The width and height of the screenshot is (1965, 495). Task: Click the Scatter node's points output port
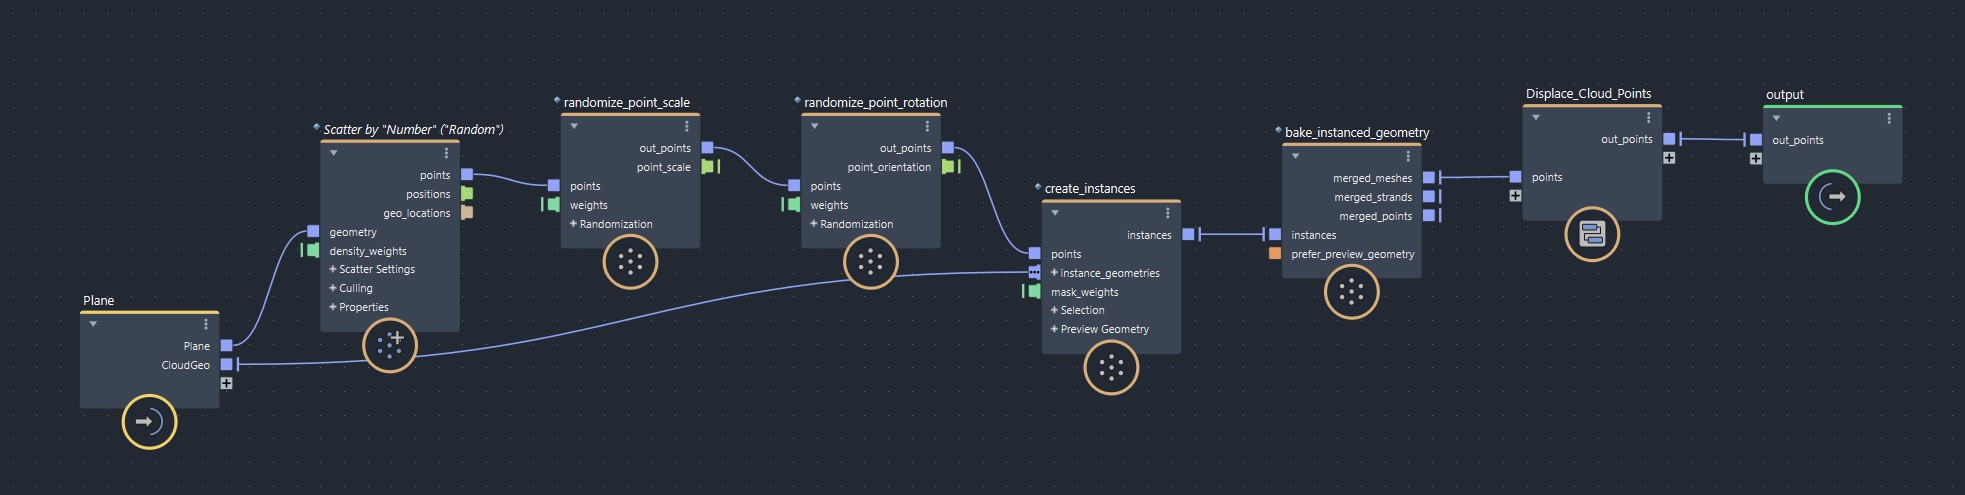coord(467,175)
